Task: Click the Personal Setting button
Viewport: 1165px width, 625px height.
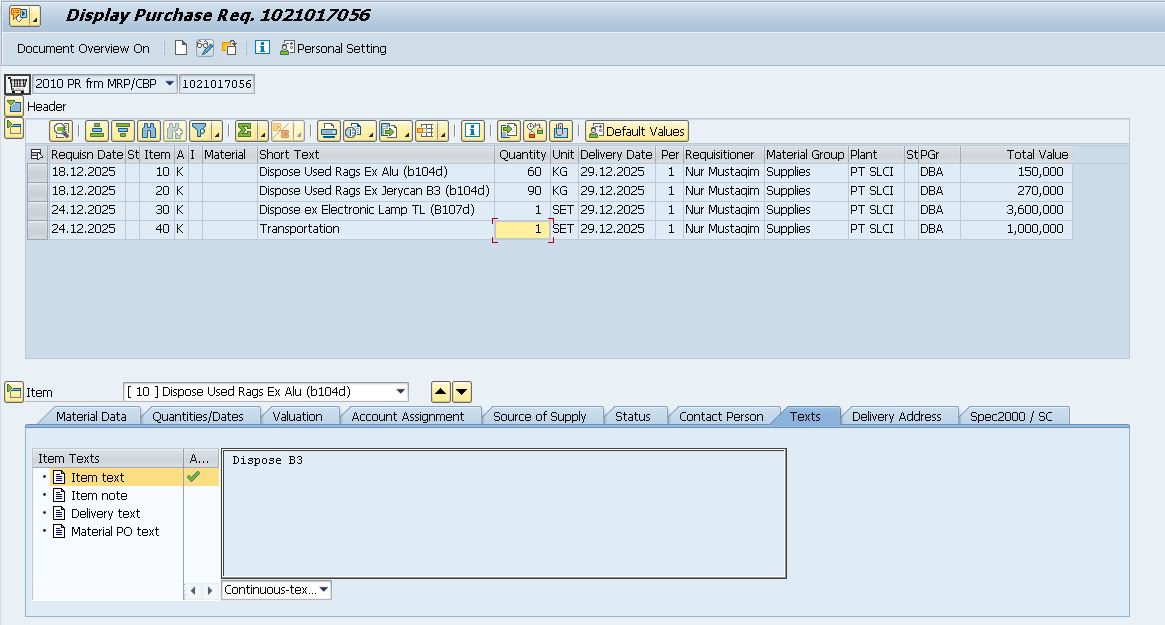Action: coord(333,48)
